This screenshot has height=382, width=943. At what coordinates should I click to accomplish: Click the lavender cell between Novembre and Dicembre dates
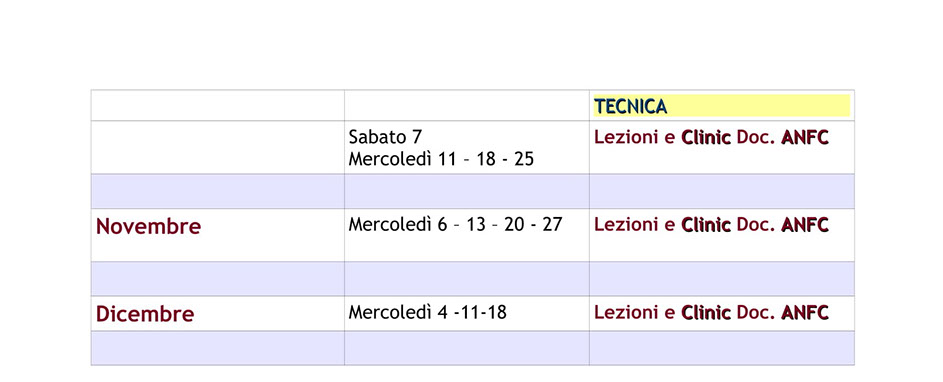(467, 279)
